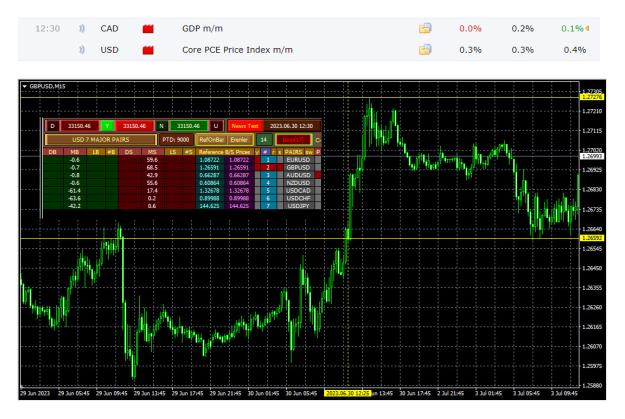The height and width of the screenshot is (419, 625).
Task: Click the 1.08722 teal reference price for EURUSD
Action: tap(209, 160)
